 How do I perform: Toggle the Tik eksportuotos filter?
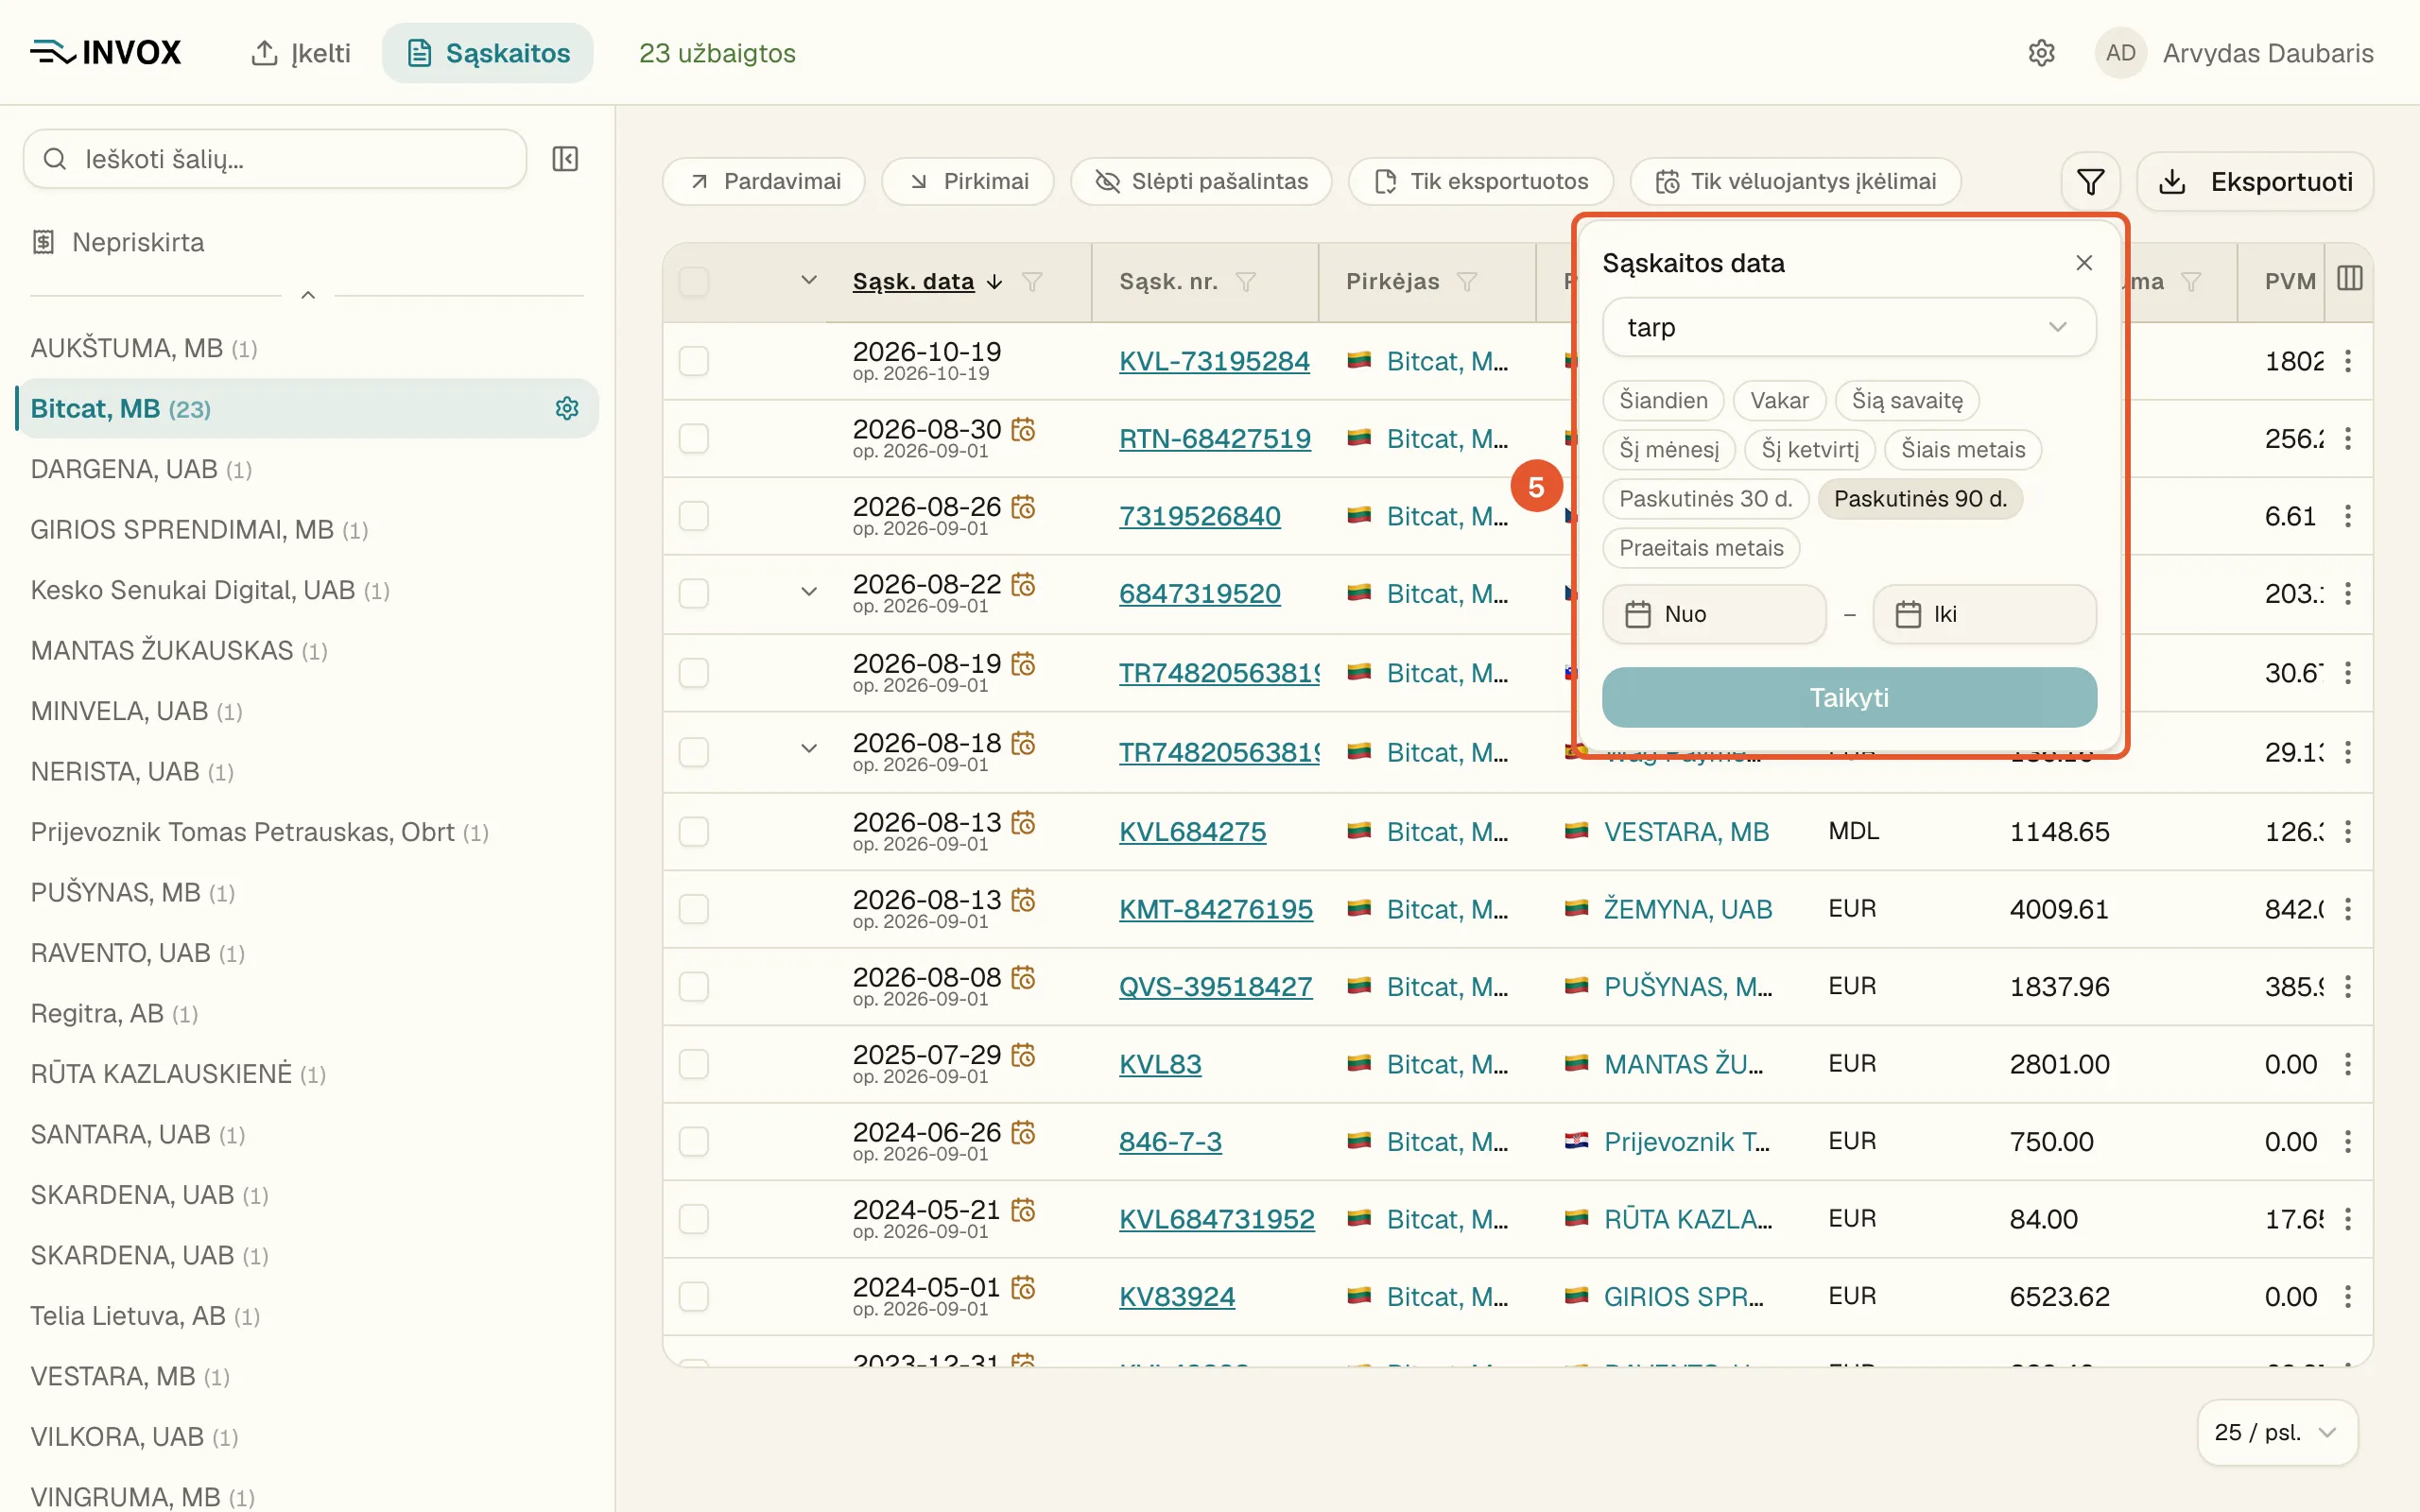(x=1481, y=182)
